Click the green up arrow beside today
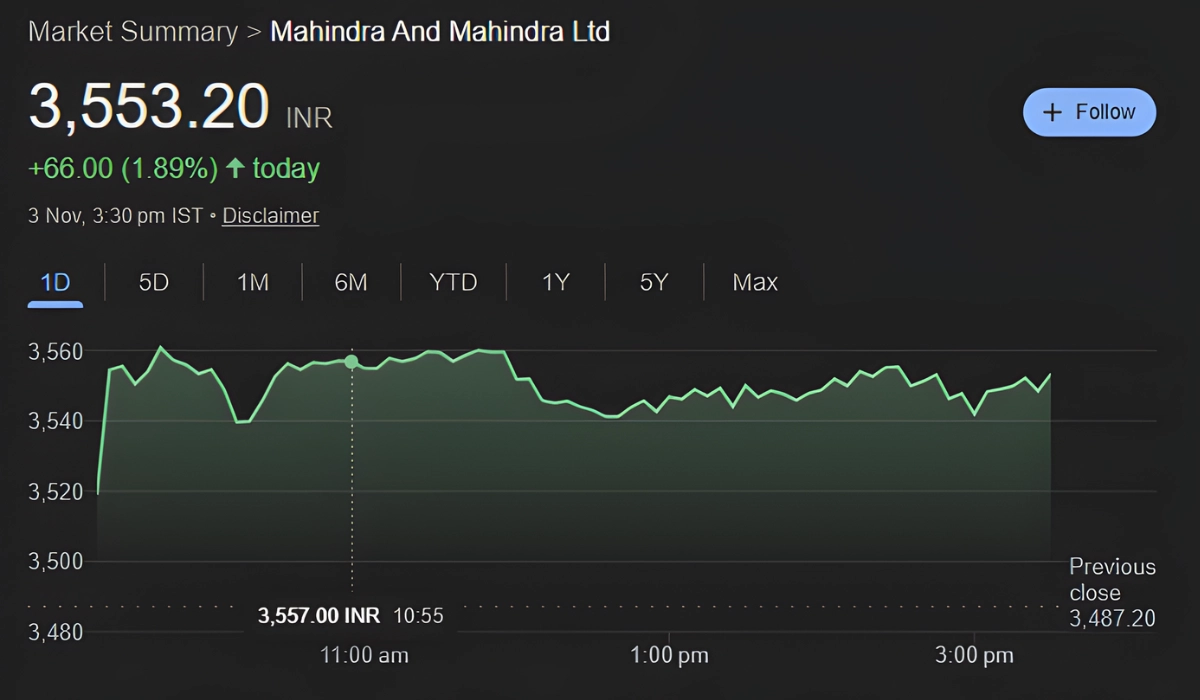Screen dimensions: 1200x700 point(235,168)
